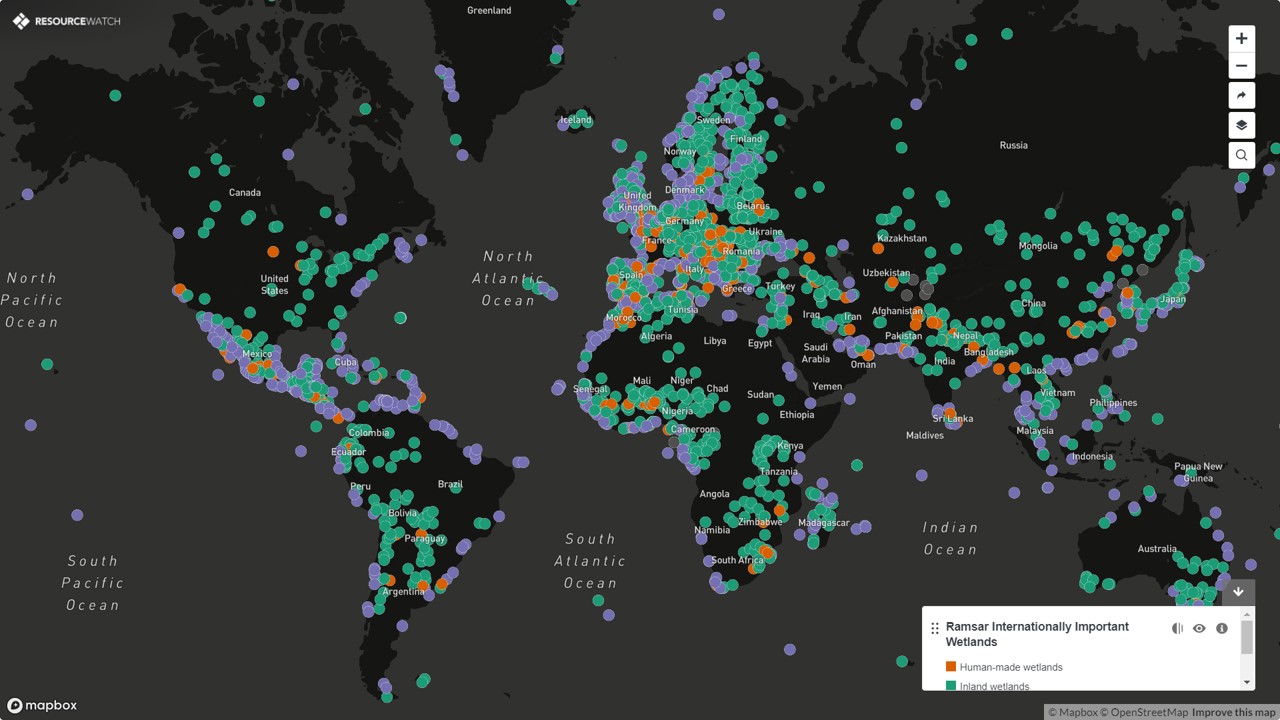Adjust Ramsar layer opacity
The height and width of the screenshot is (720, 1280).
coord(1177,629)
